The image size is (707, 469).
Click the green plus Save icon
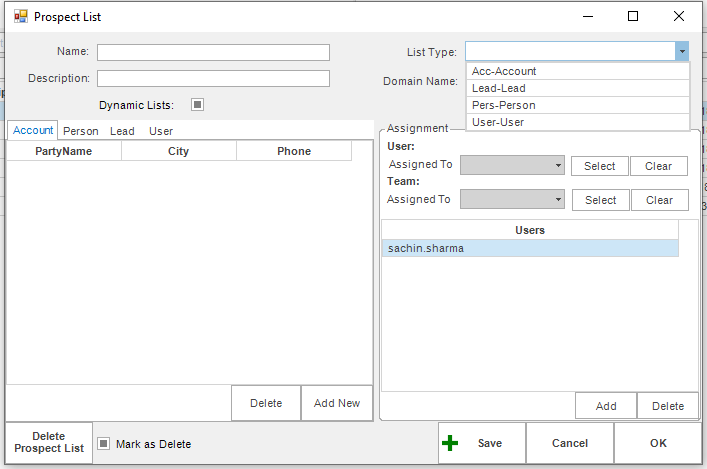tap(451, 443)
